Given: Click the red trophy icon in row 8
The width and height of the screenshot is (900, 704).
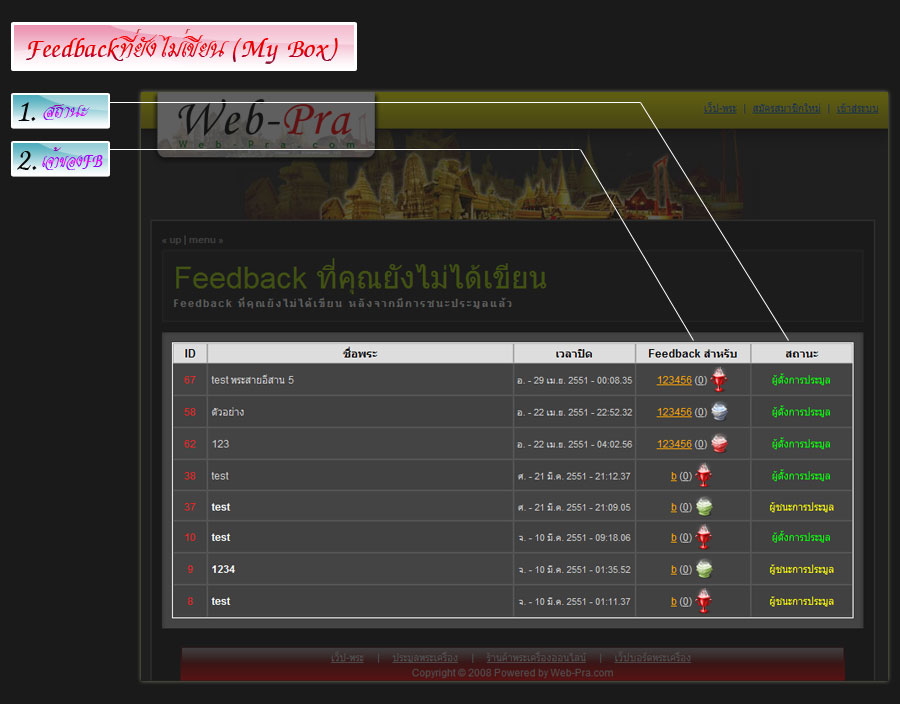Looking at the screenshot, I should [704, 601].
